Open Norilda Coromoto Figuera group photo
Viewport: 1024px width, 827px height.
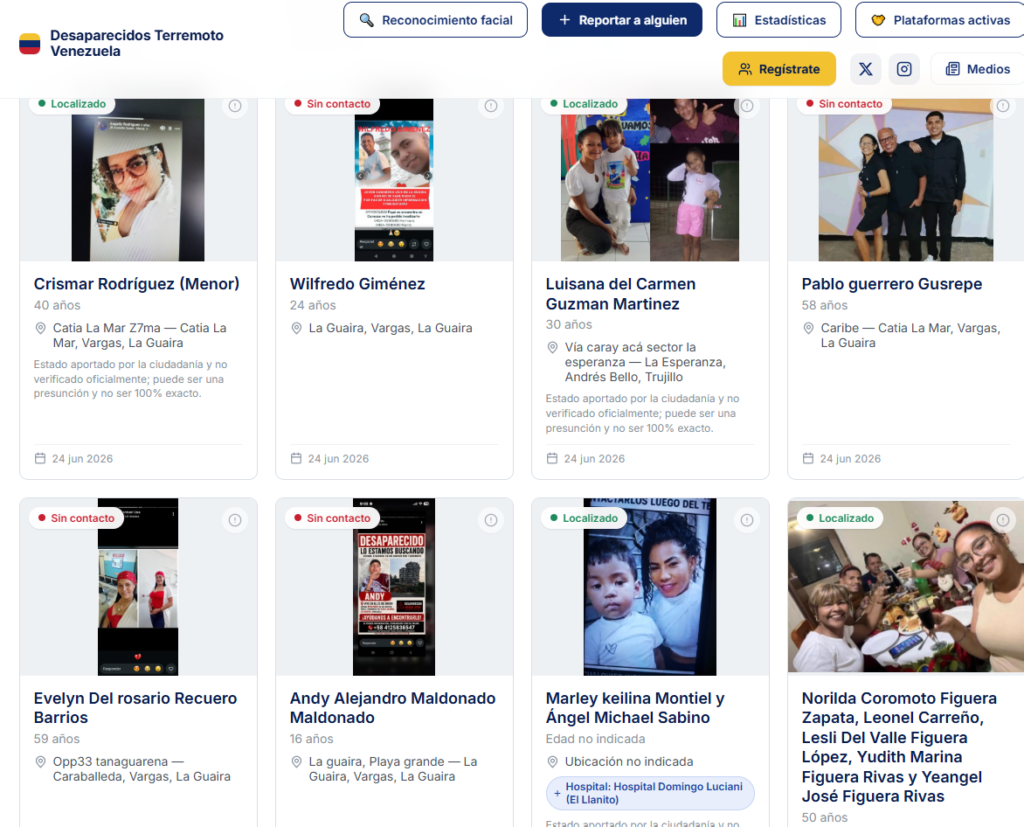pyautogui.click(x=906, y=587)
